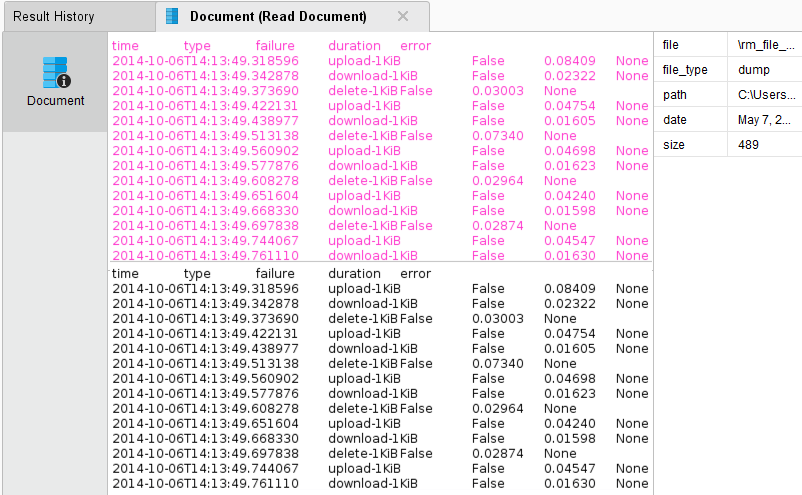Select the pink upload-1KiB line with duration 0.08409

pos(380,61)
